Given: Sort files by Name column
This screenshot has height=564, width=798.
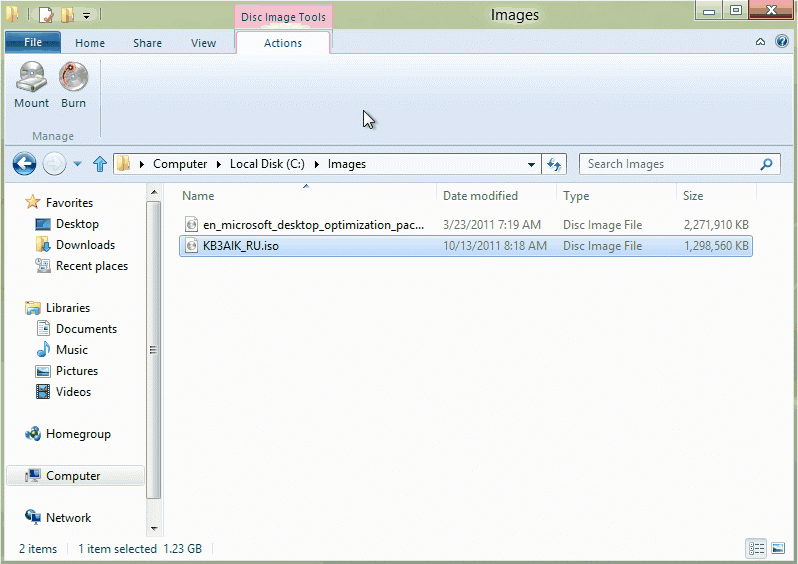Looking at the screenshot, I should coord(307,195).
